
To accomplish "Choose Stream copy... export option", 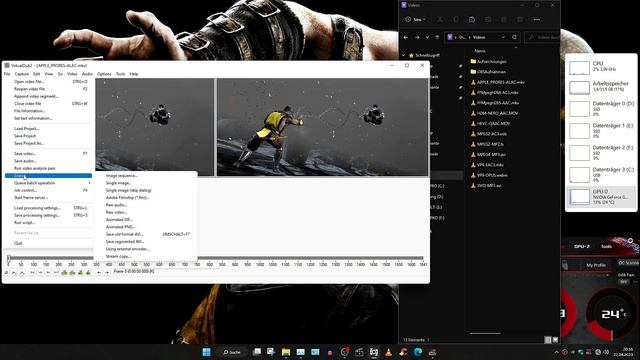I will [x=146, y=256].
